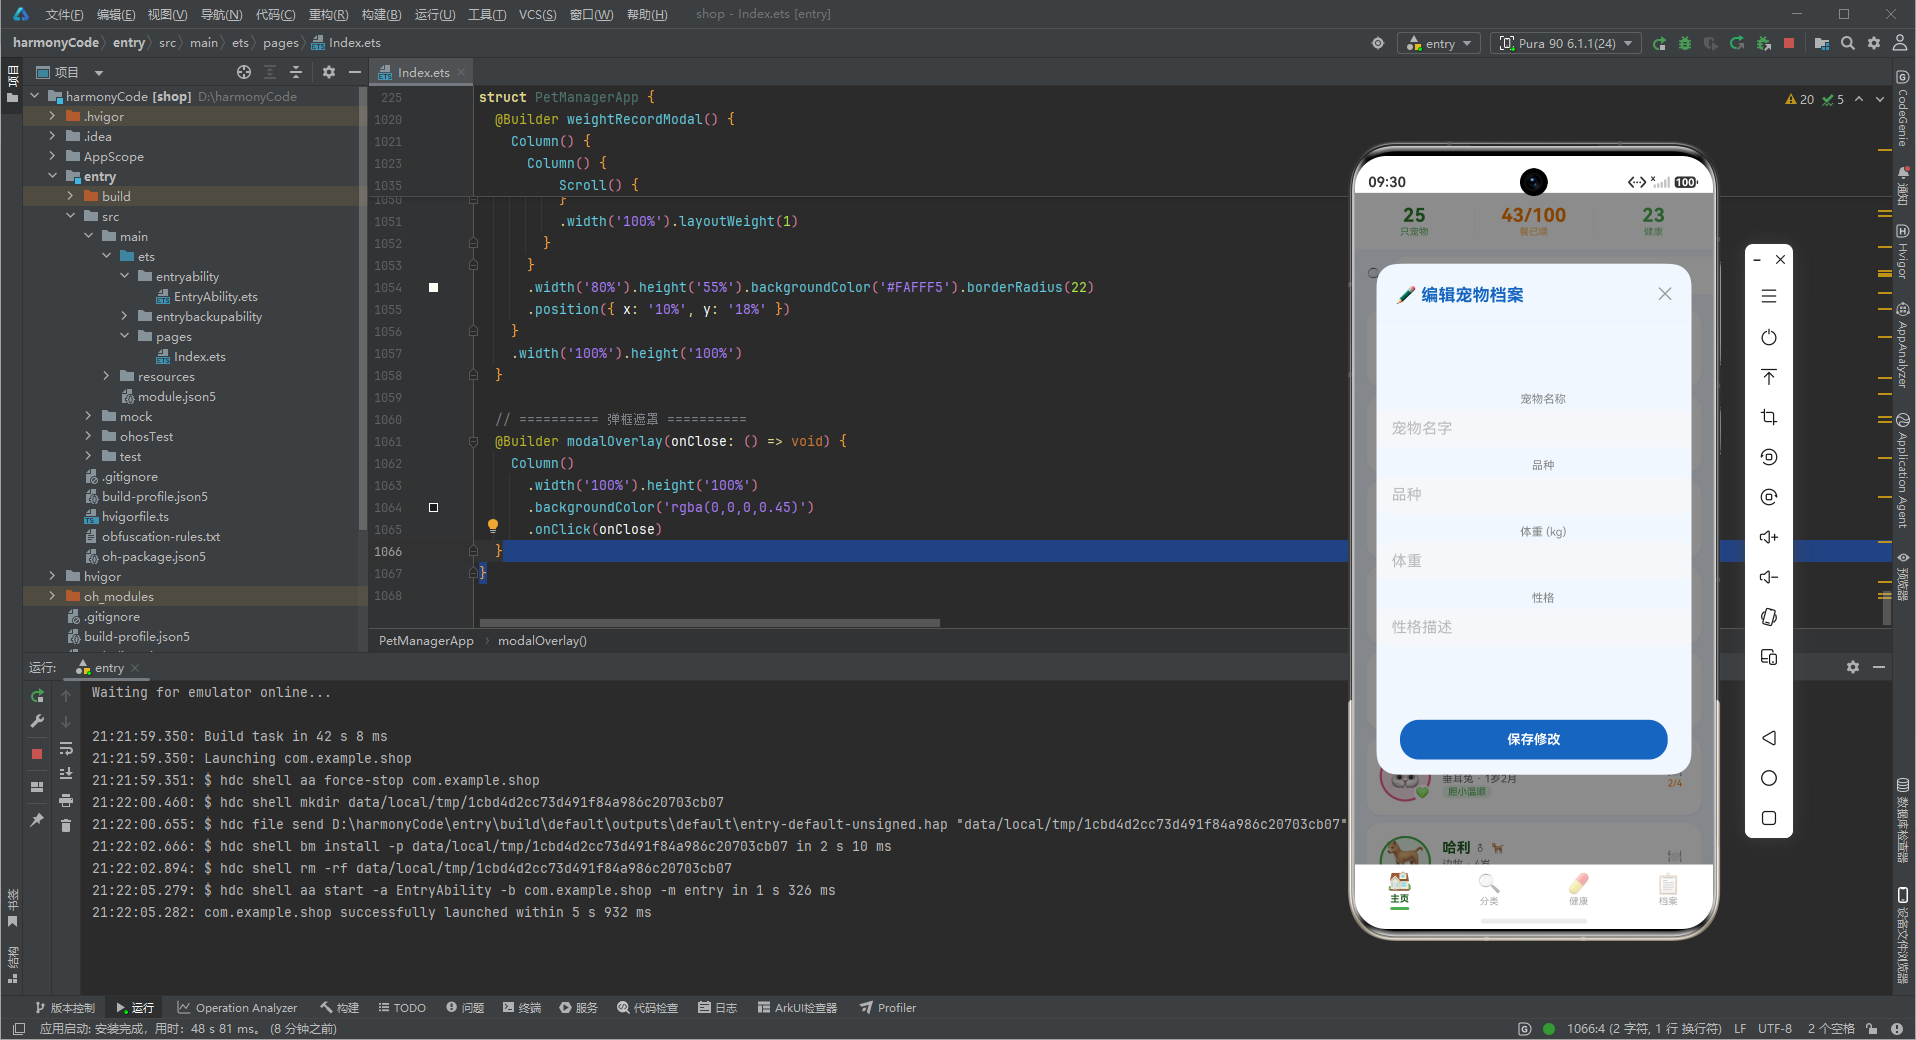The height and width of the screenshot is (1040, 1916).
Task: Open IDE settings gear in top toolbar
Action: [1874, 43]
